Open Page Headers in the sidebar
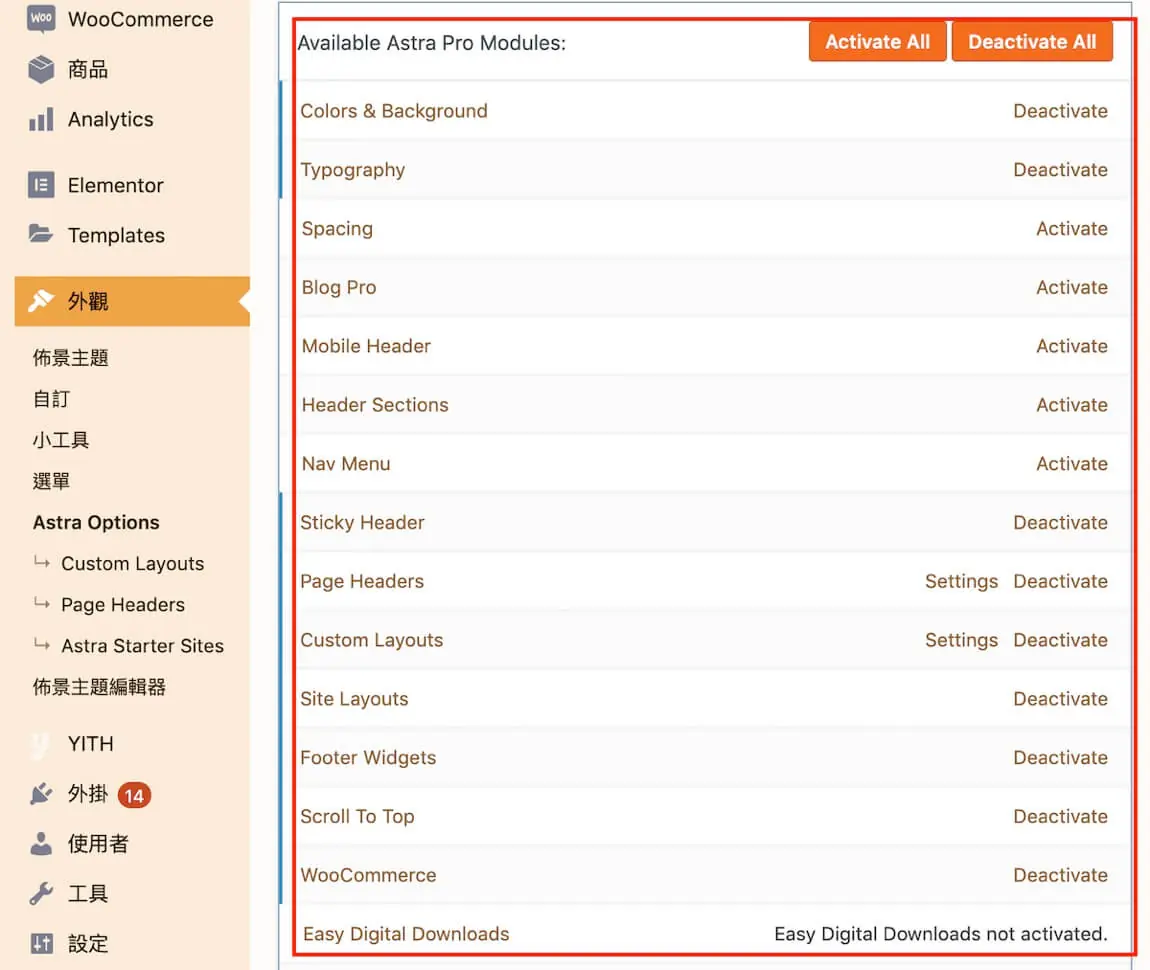1150x970 pixels. tap(123, 604)
